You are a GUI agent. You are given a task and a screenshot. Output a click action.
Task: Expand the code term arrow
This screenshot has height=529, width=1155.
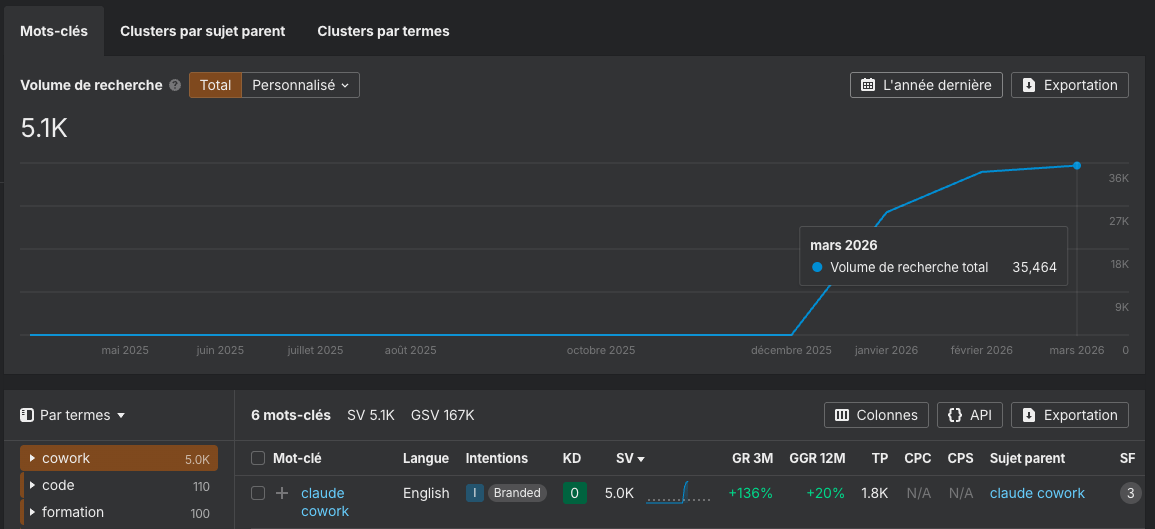[x=32, y=486]
